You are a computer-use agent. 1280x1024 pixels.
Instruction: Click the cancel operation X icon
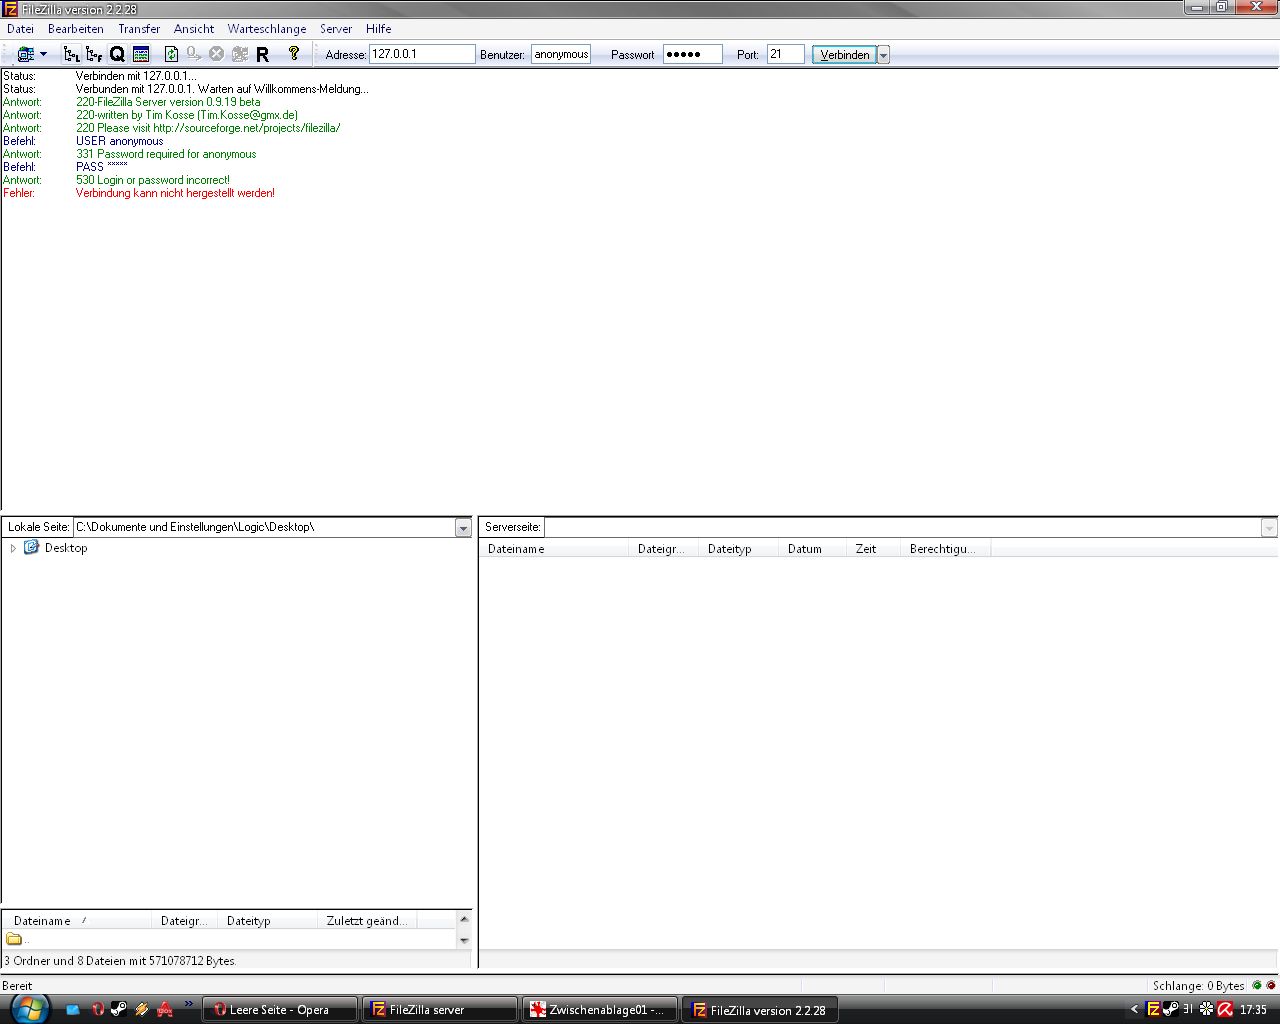(216, 54)
